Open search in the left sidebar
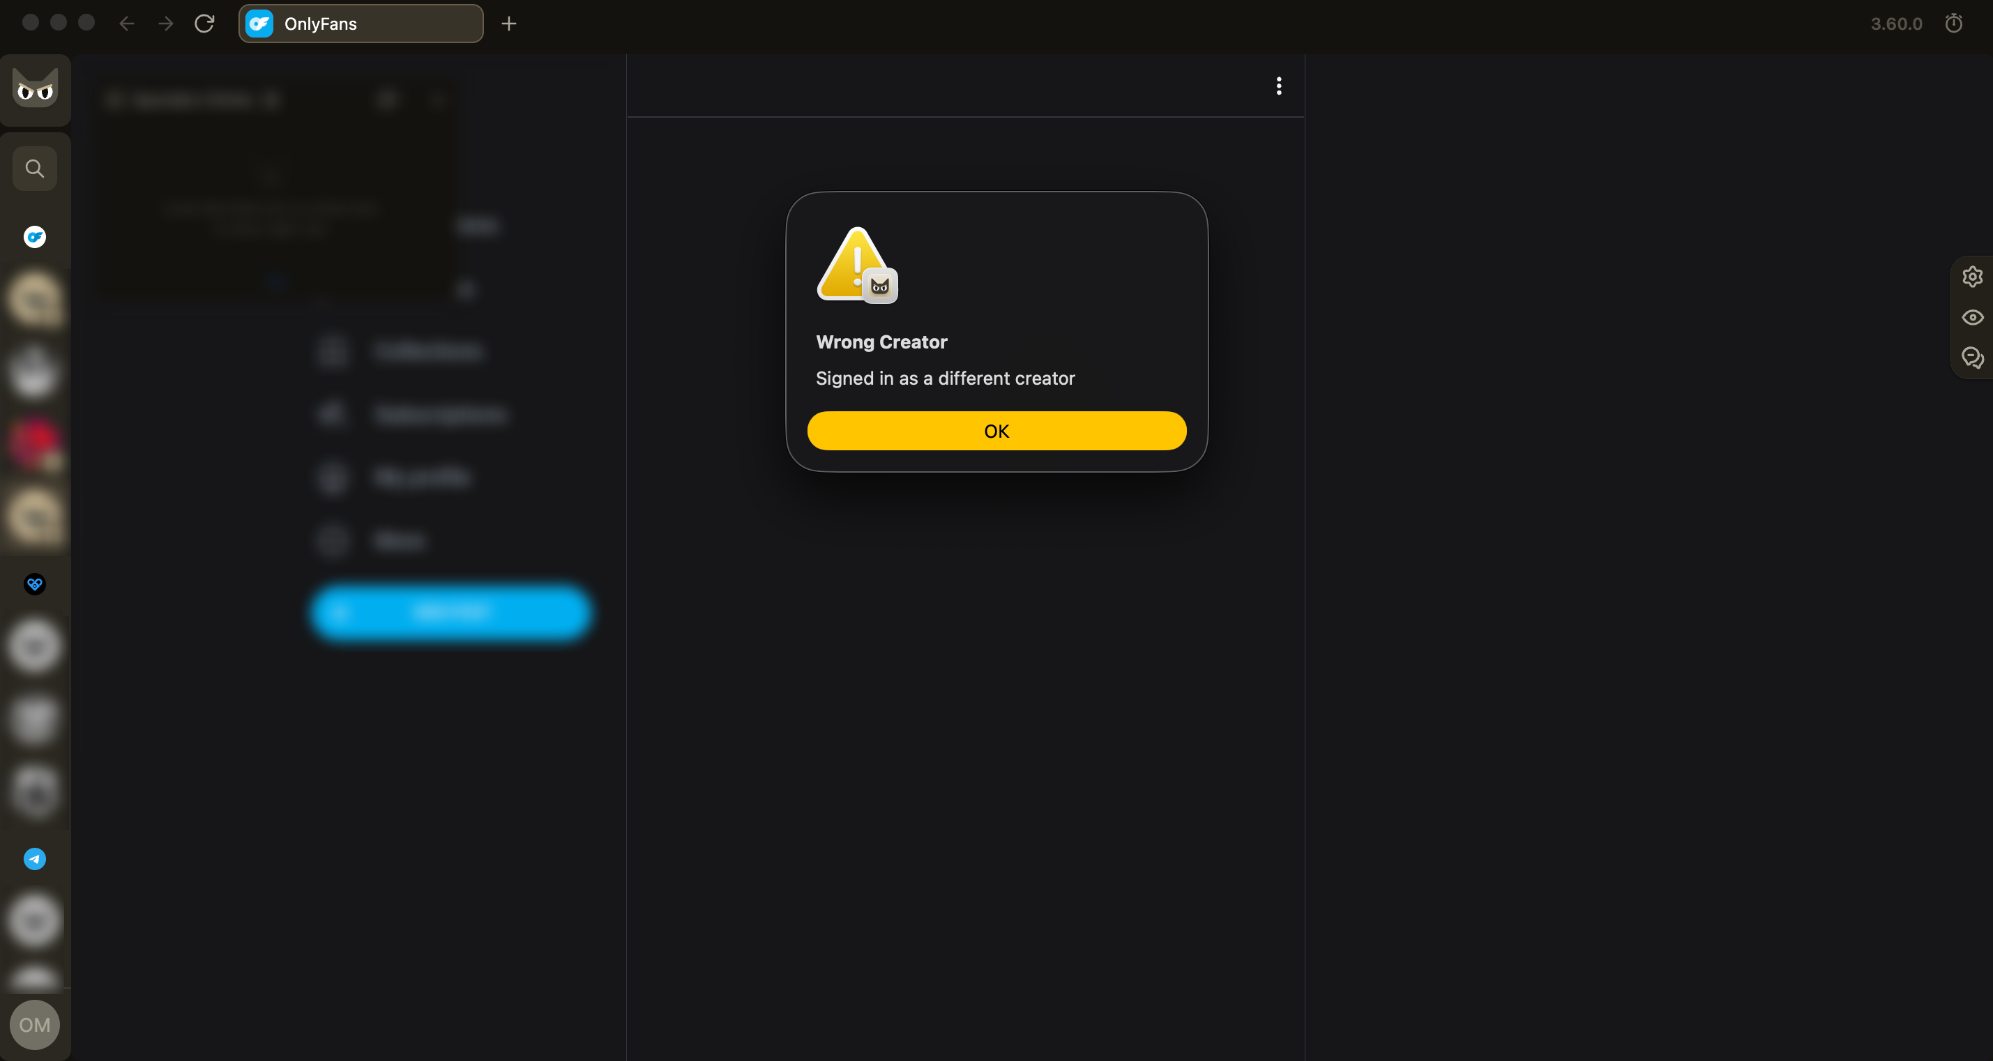Image resolution: width=1993 pixels, height=1061 pixels. 35,169
